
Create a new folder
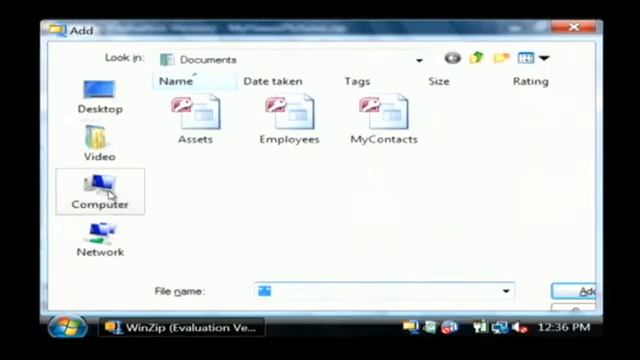(x=501, y=58)
